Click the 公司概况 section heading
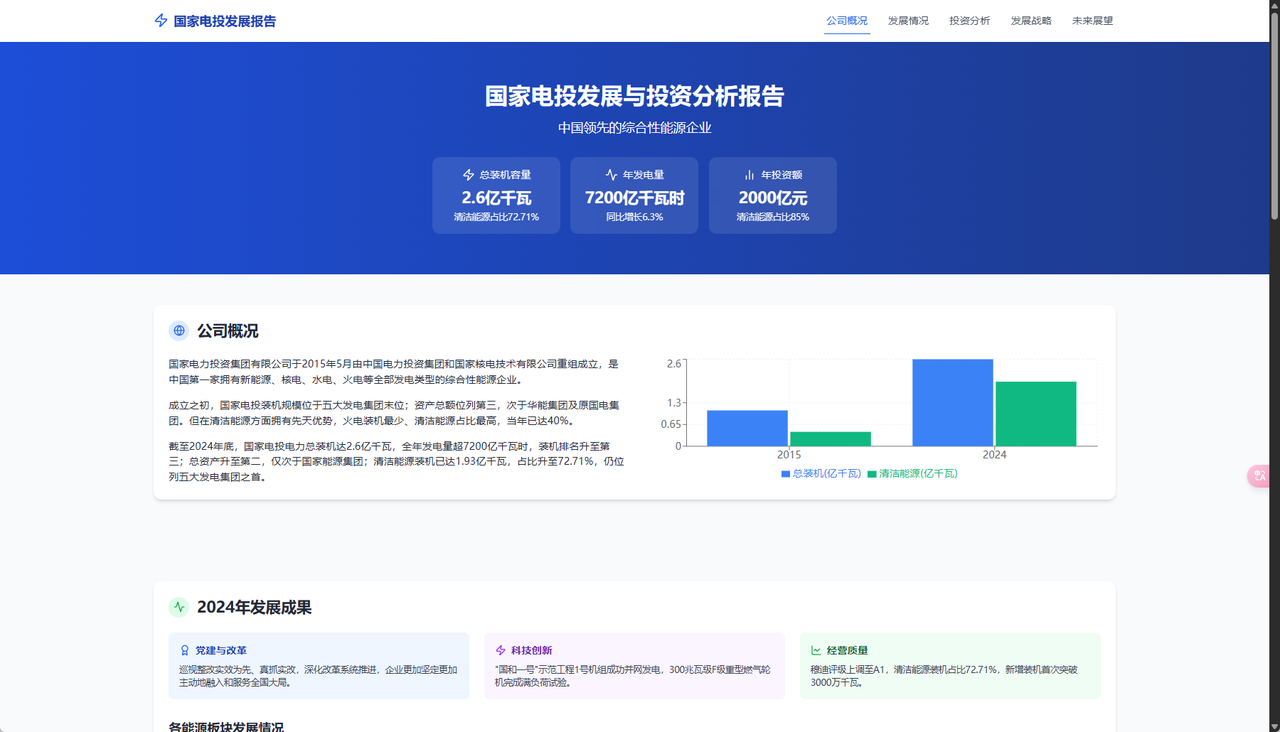The height and width of the screenshot is (732, 1280). pos(227,331)
